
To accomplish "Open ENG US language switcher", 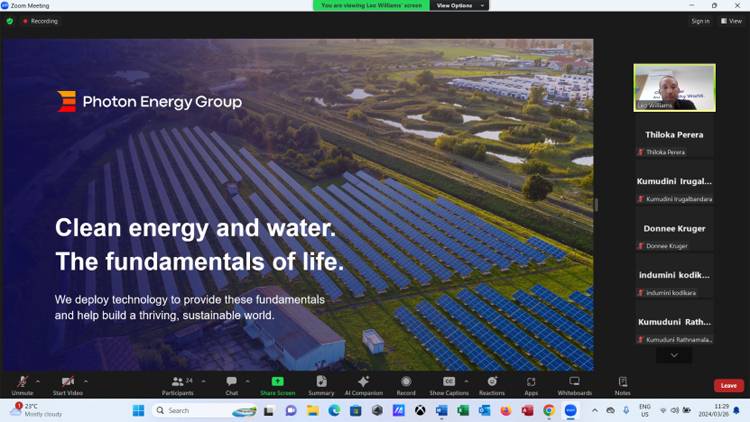I will 645,411.
